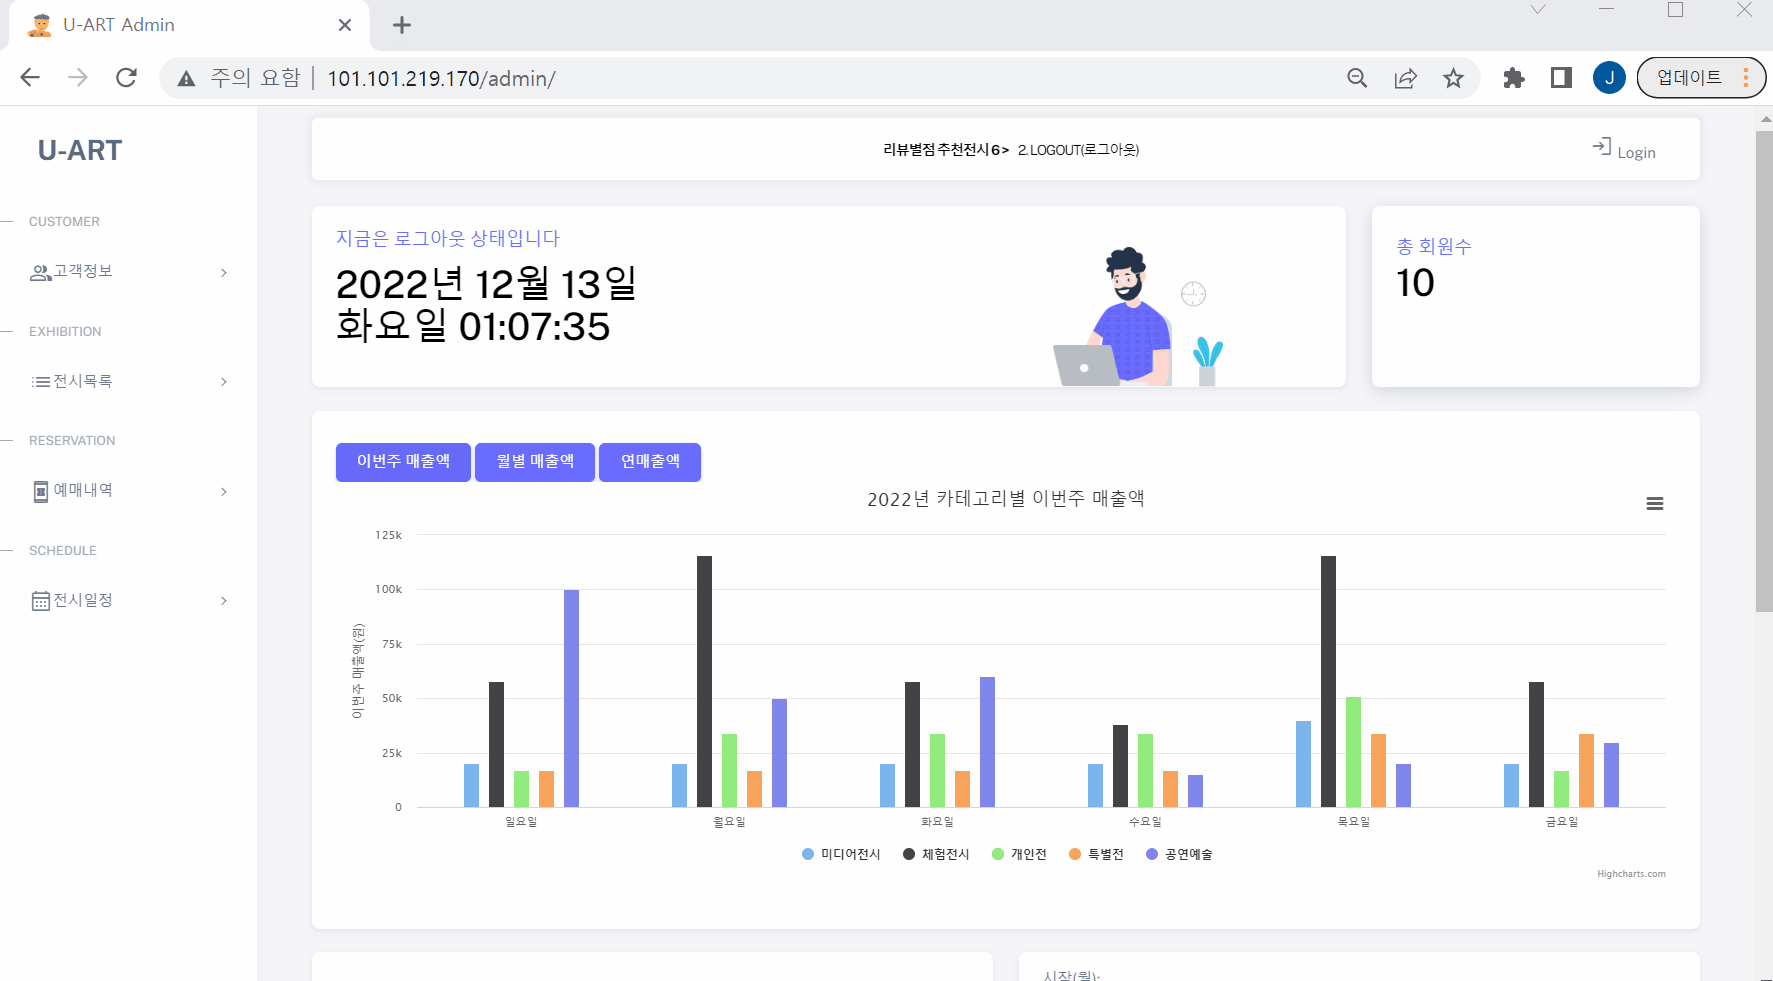This screenshot has height=981, width=1773.
Task: Expand the 전시일정 sidebar chevron
Action: pos(223,600)
